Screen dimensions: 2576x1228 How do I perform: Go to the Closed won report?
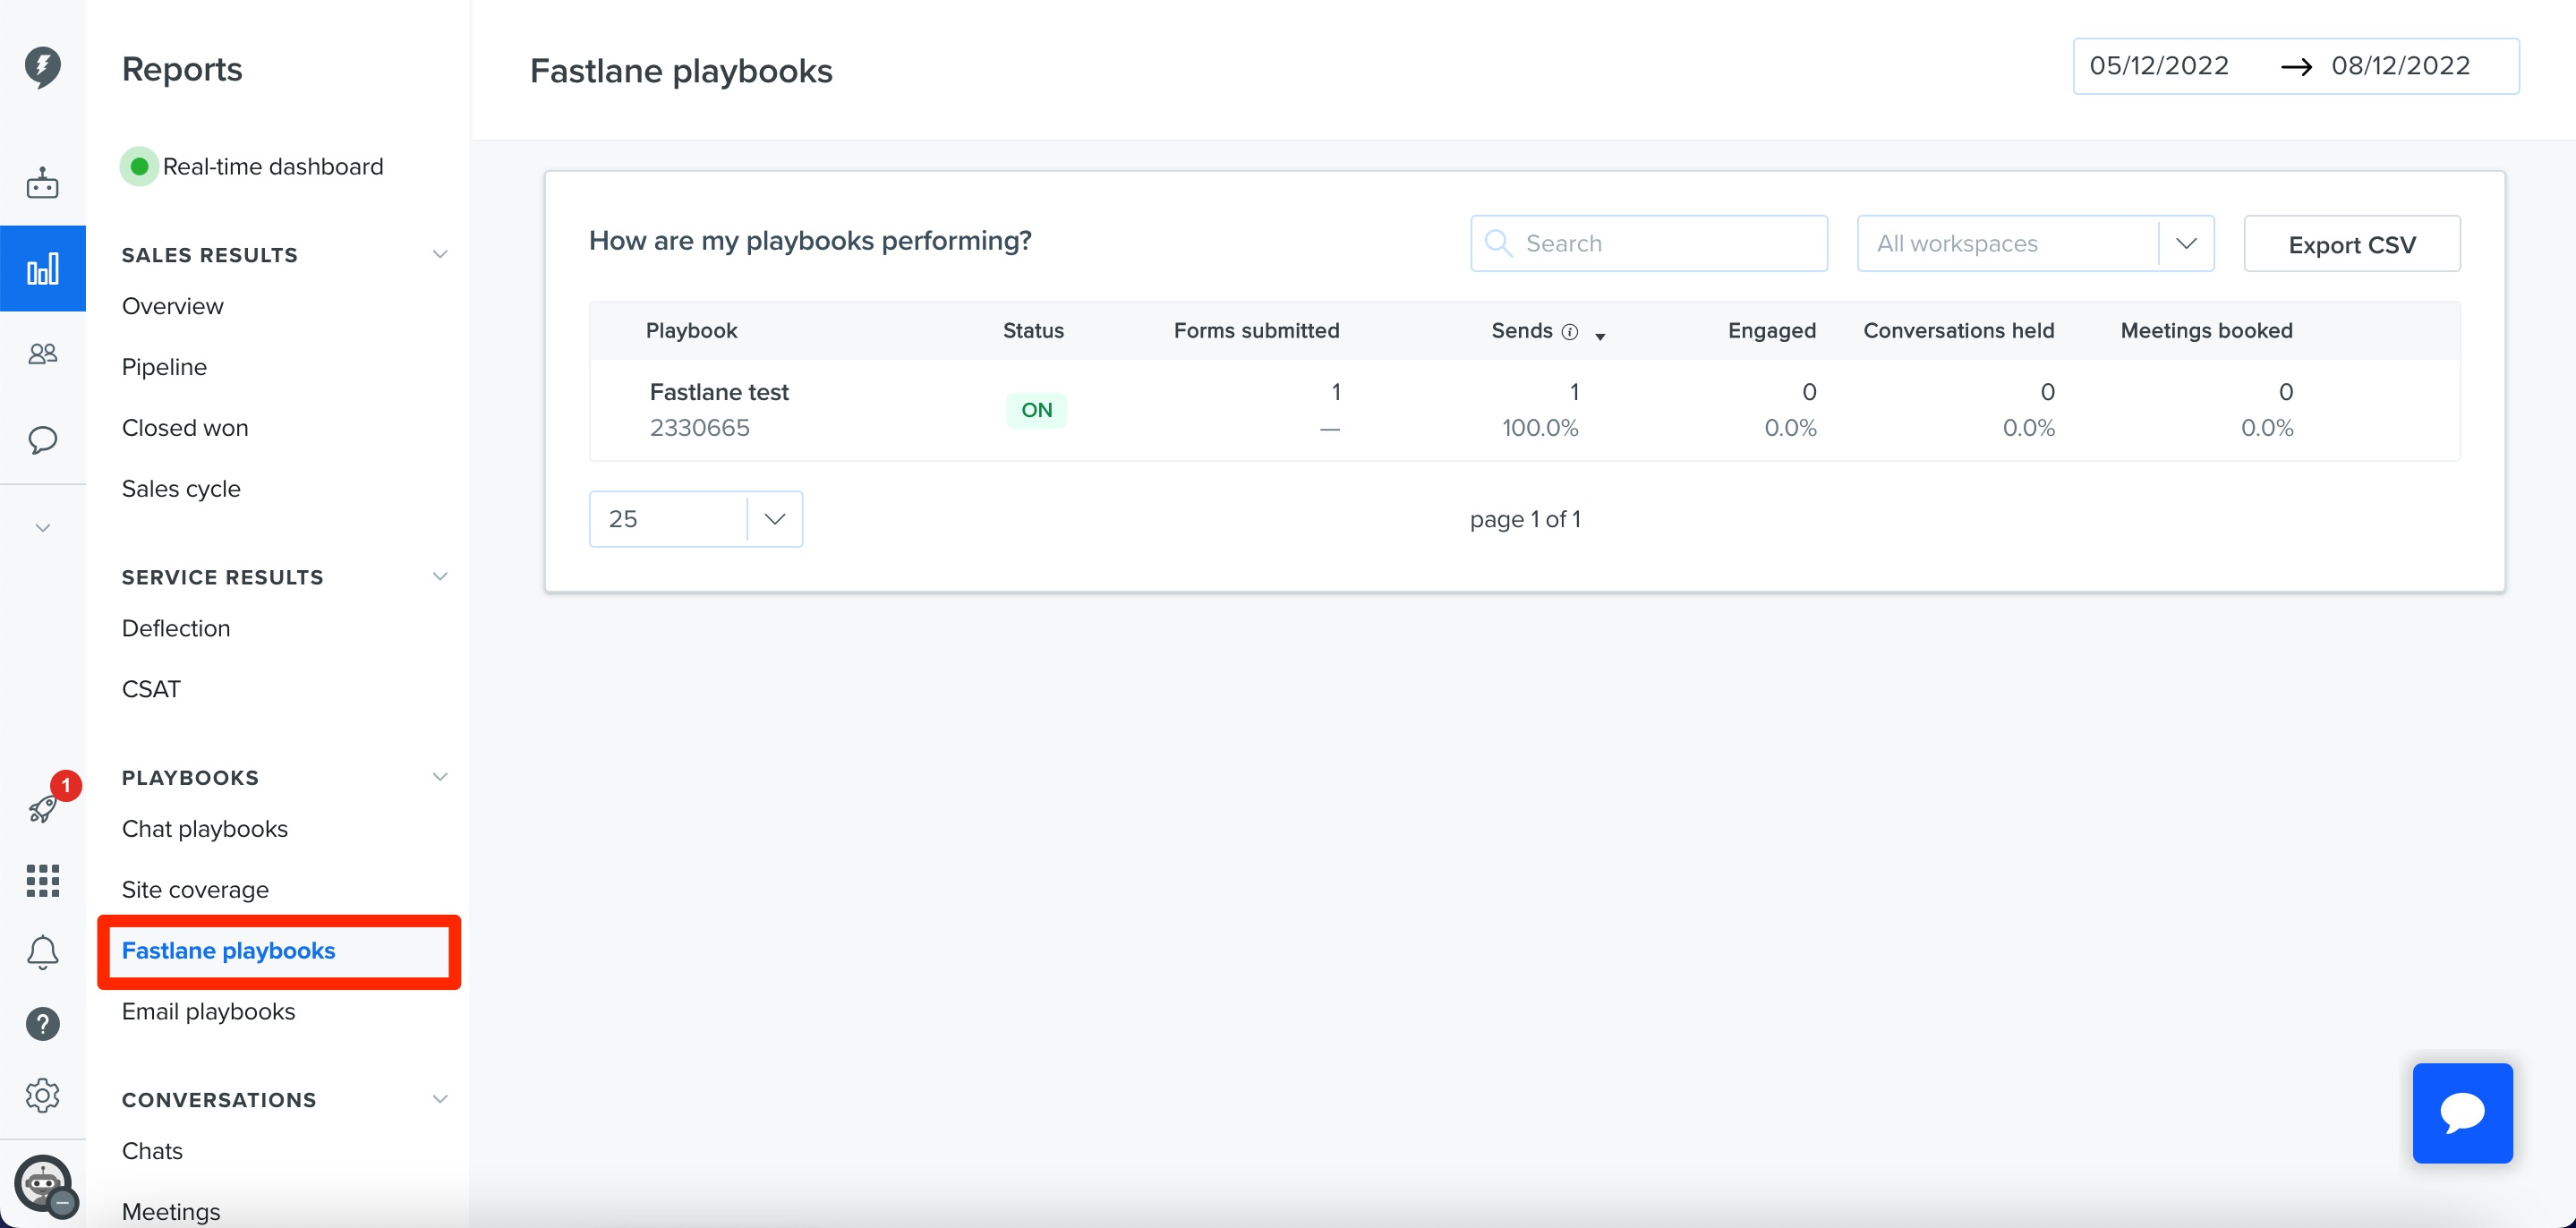[185, 428]
